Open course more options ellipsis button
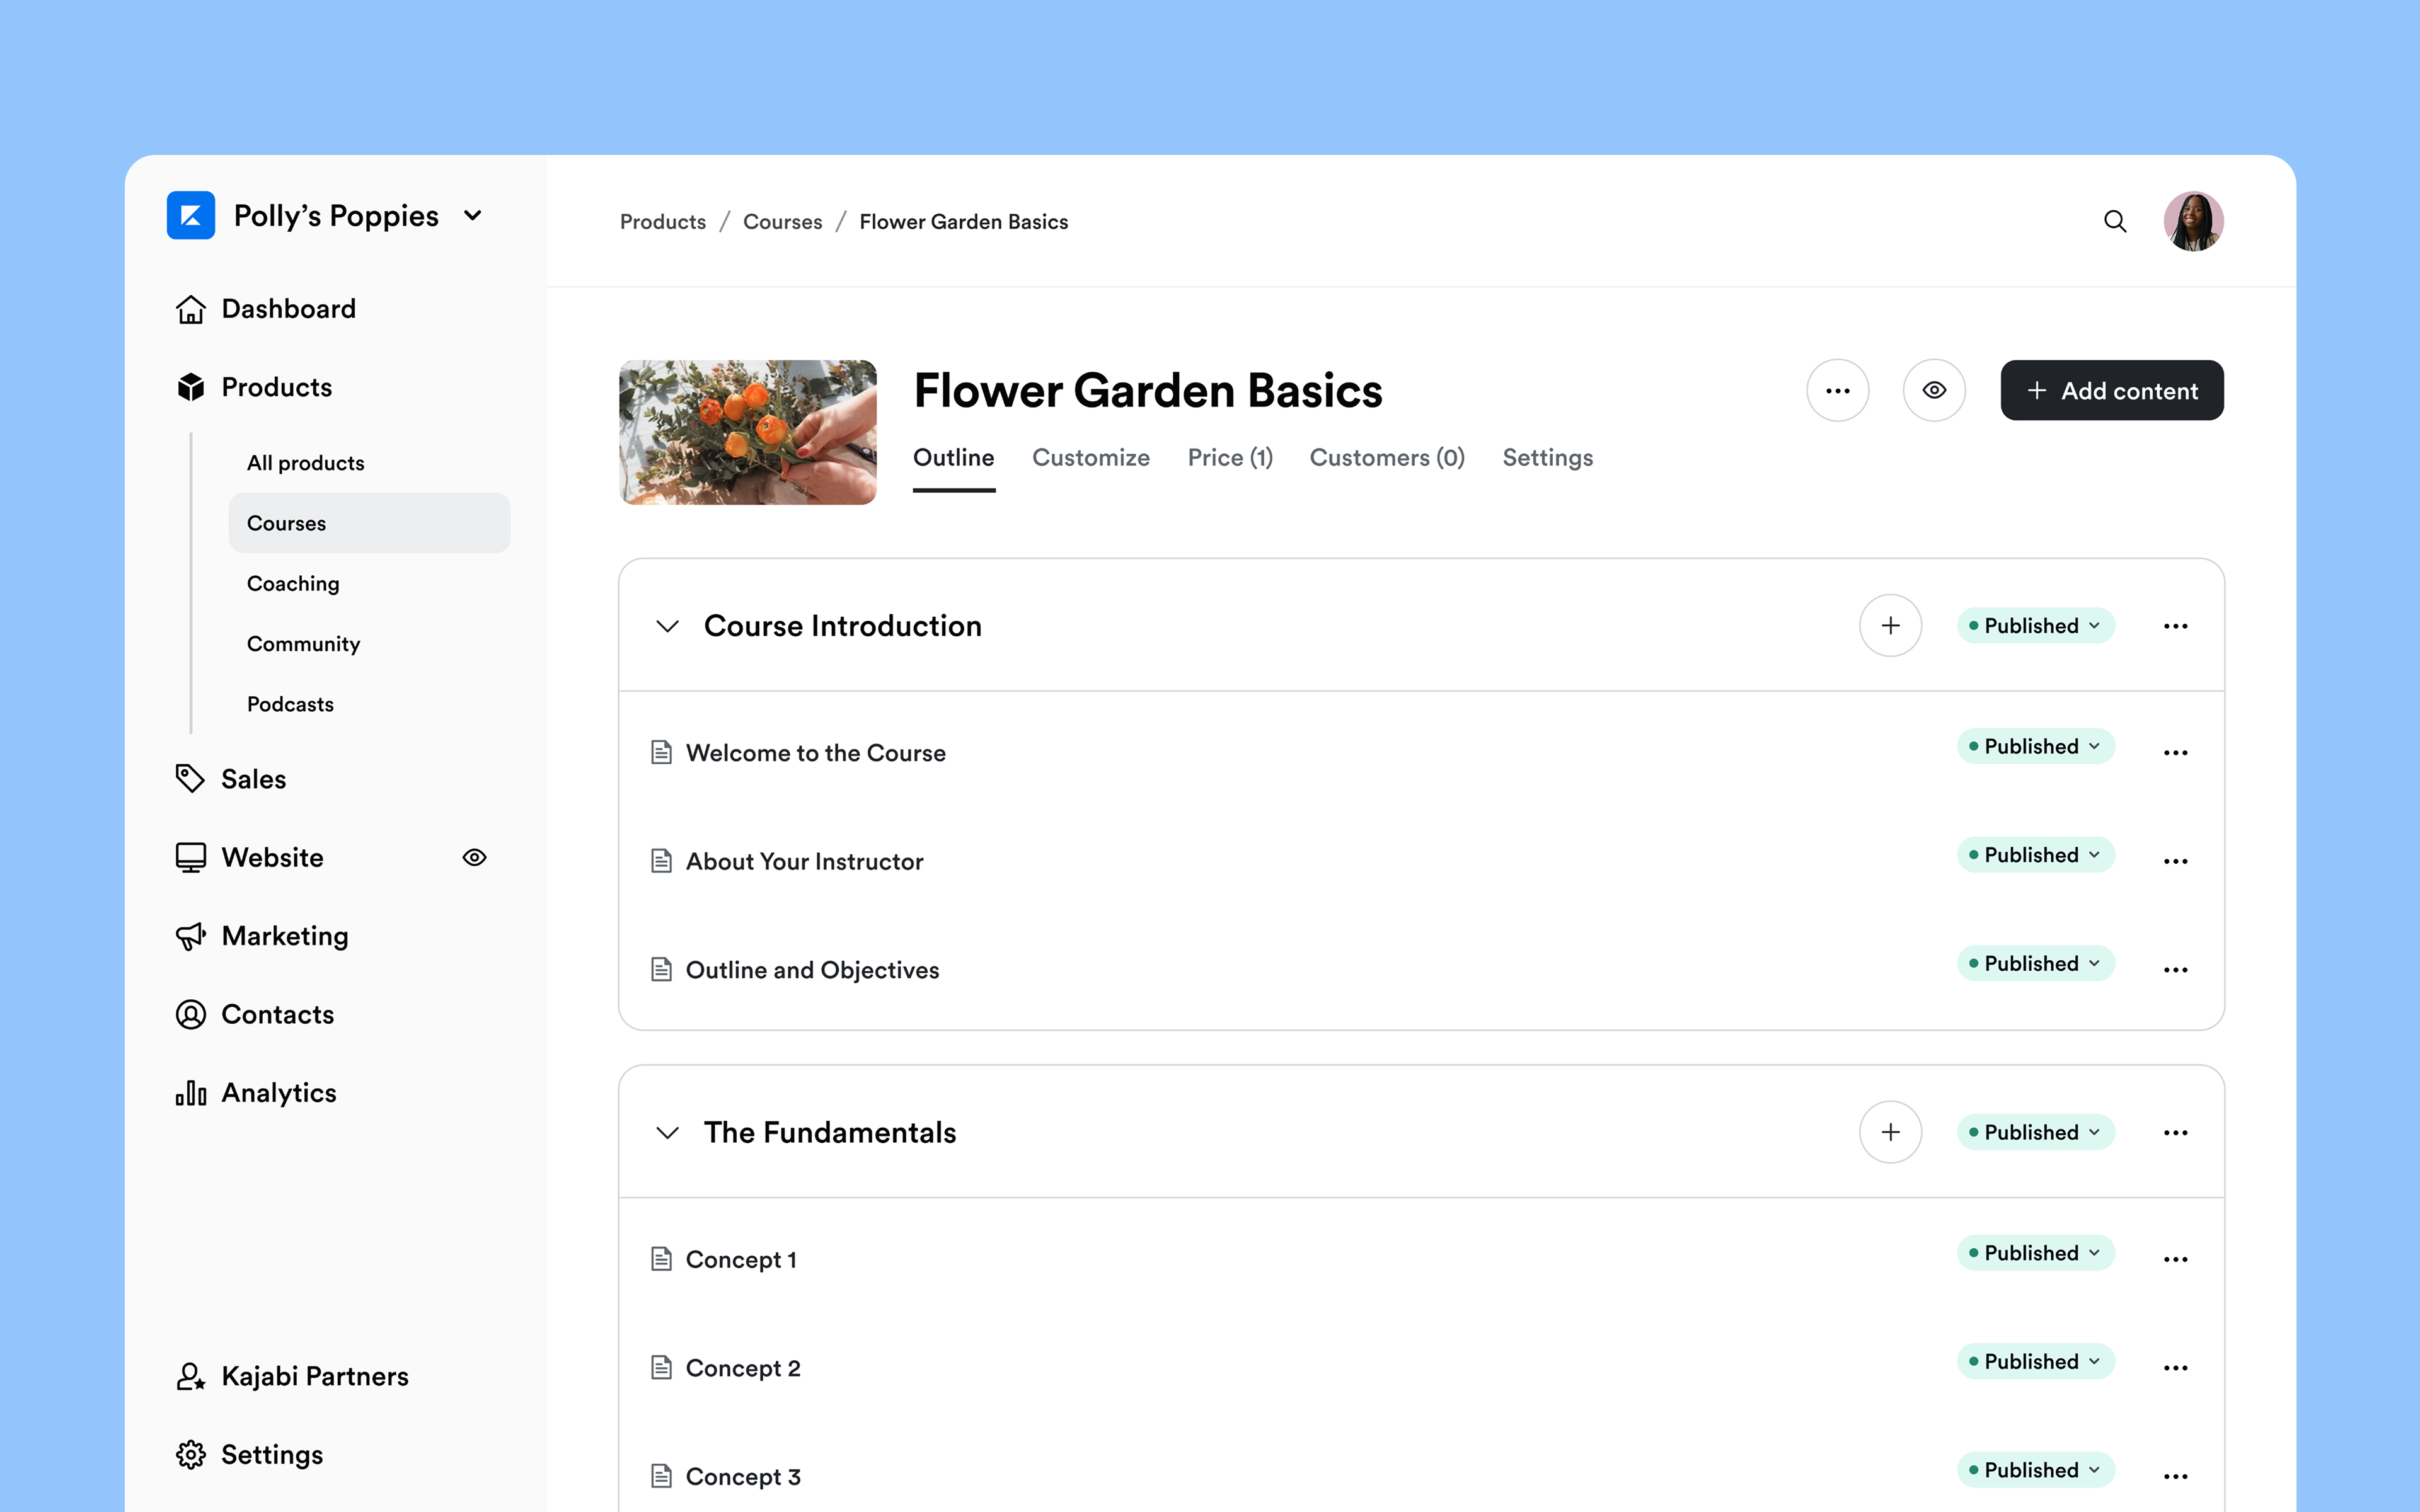 coord(1838,390)
